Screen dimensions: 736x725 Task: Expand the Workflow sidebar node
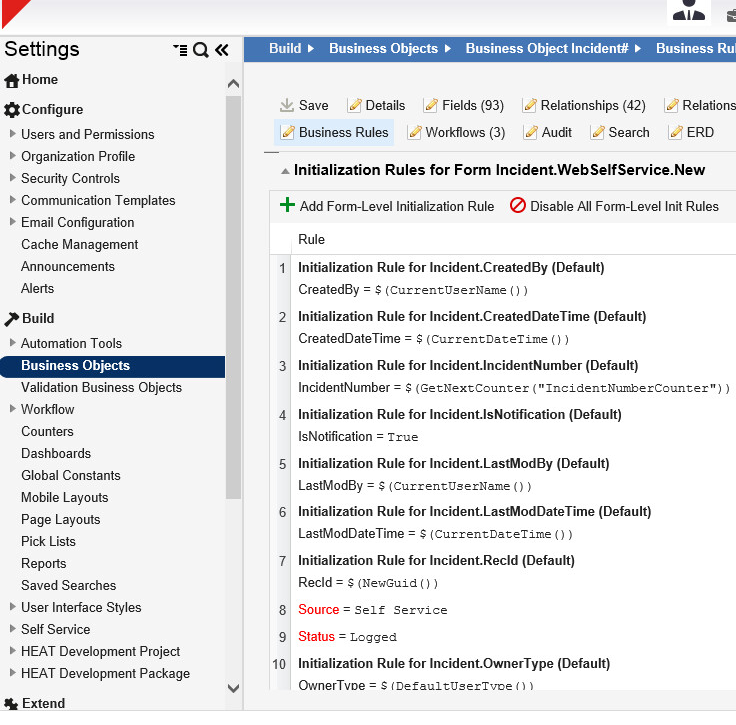click(x=12, y=409)
